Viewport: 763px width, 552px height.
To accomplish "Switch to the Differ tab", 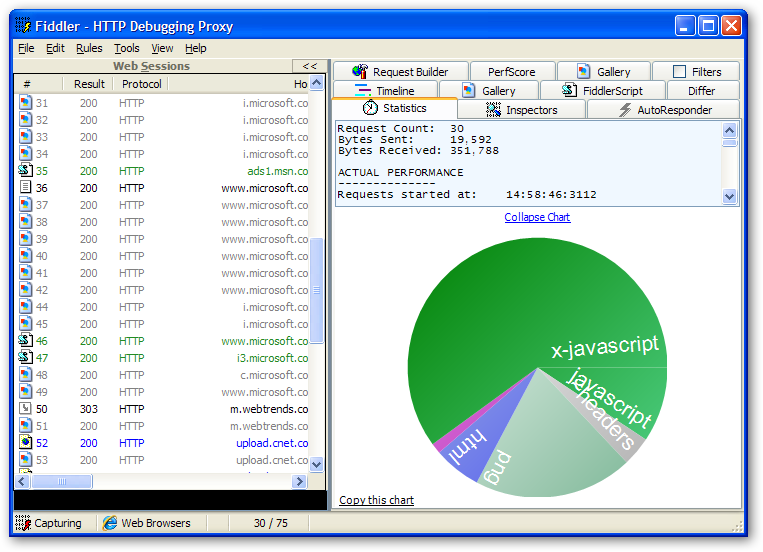I will 702,91.
